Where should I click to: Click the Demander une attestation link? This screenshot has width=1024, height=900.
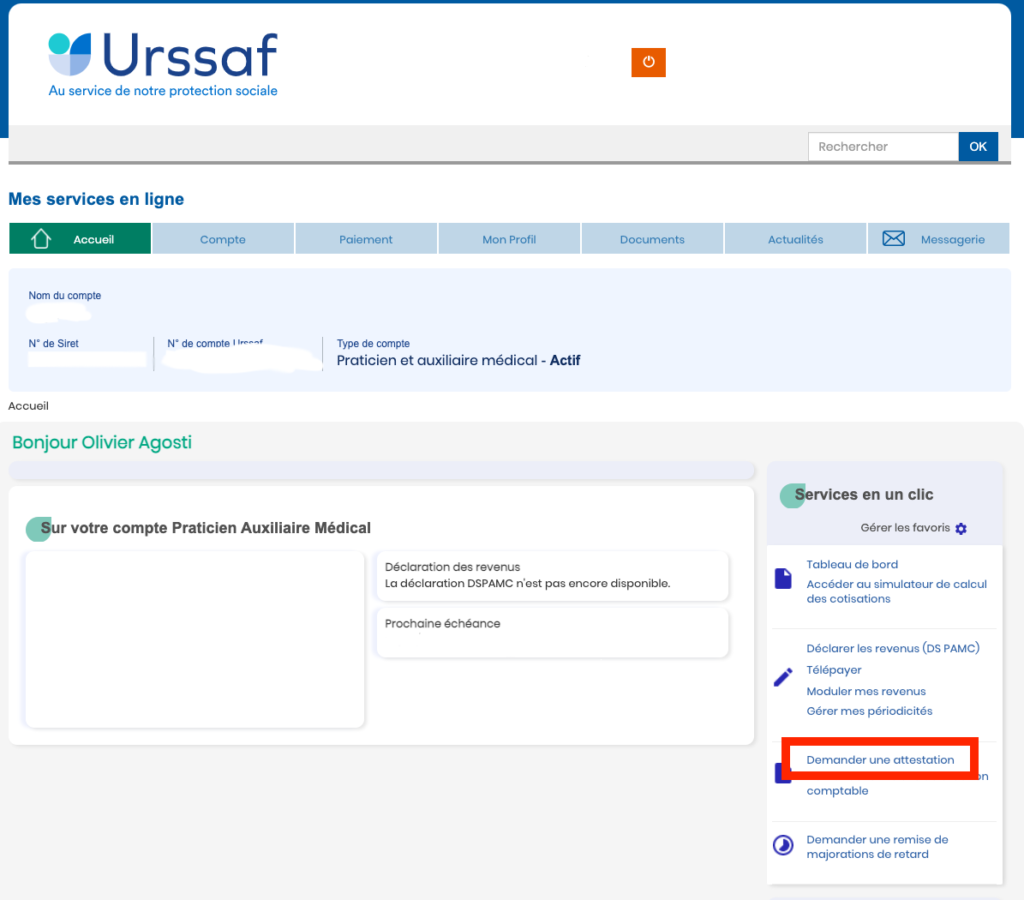point(879,759)
